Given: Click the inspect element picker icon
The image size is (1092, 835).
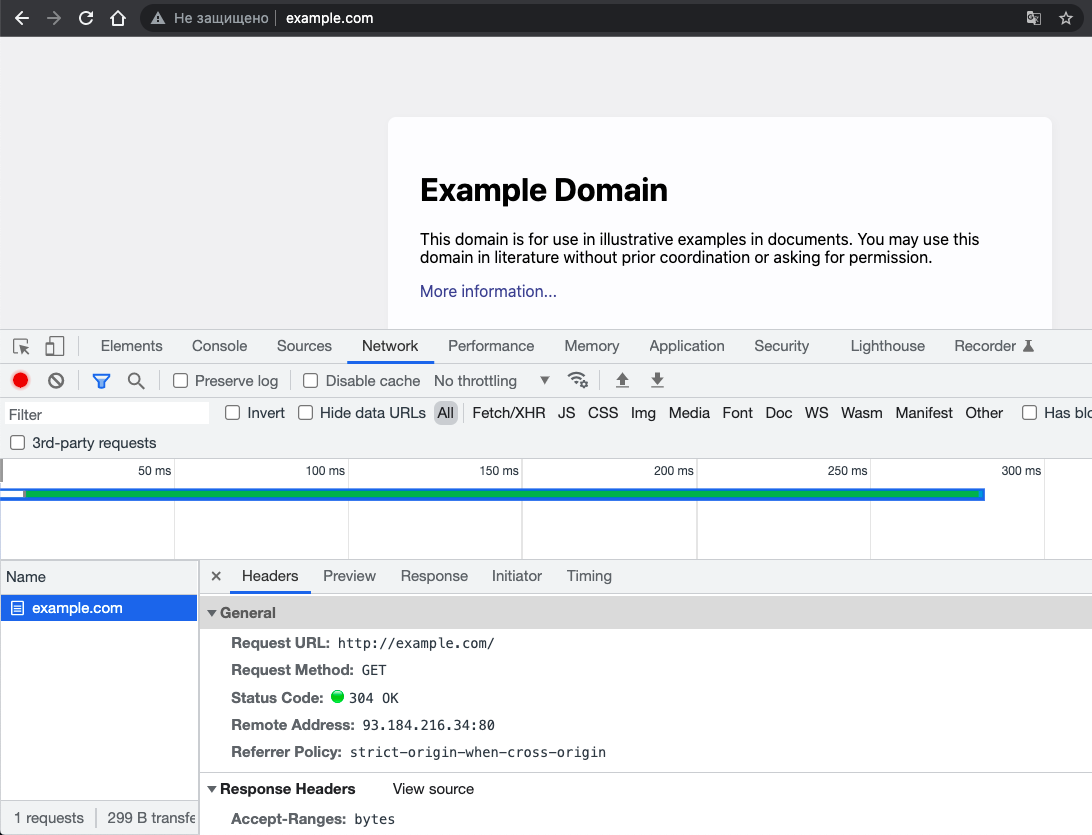Looking at the screenshot, I should click(21, 346).
